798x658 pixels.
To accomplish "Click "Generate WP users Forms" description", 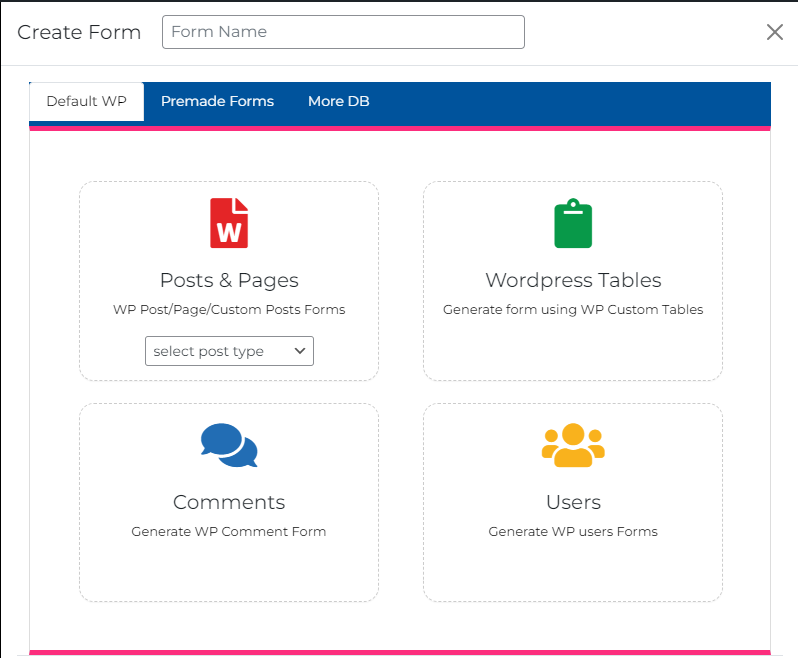I will 573,532.
